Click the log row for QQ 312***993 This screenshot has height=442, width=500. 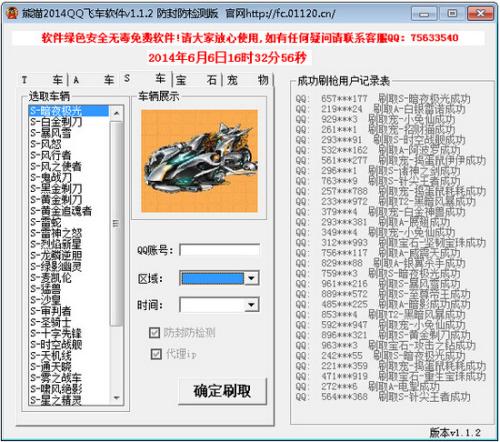[391, 243]
